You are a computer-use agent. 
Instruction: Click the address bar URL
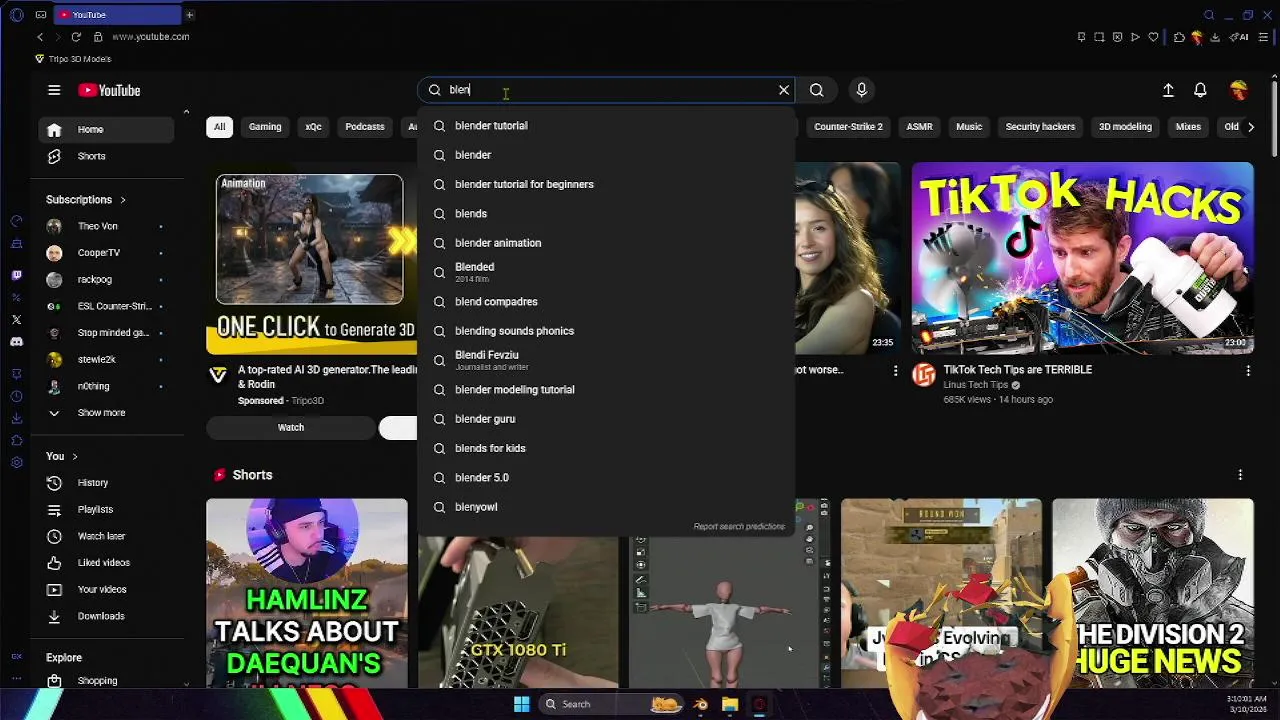pyautogui.click(x=150, y=37)
